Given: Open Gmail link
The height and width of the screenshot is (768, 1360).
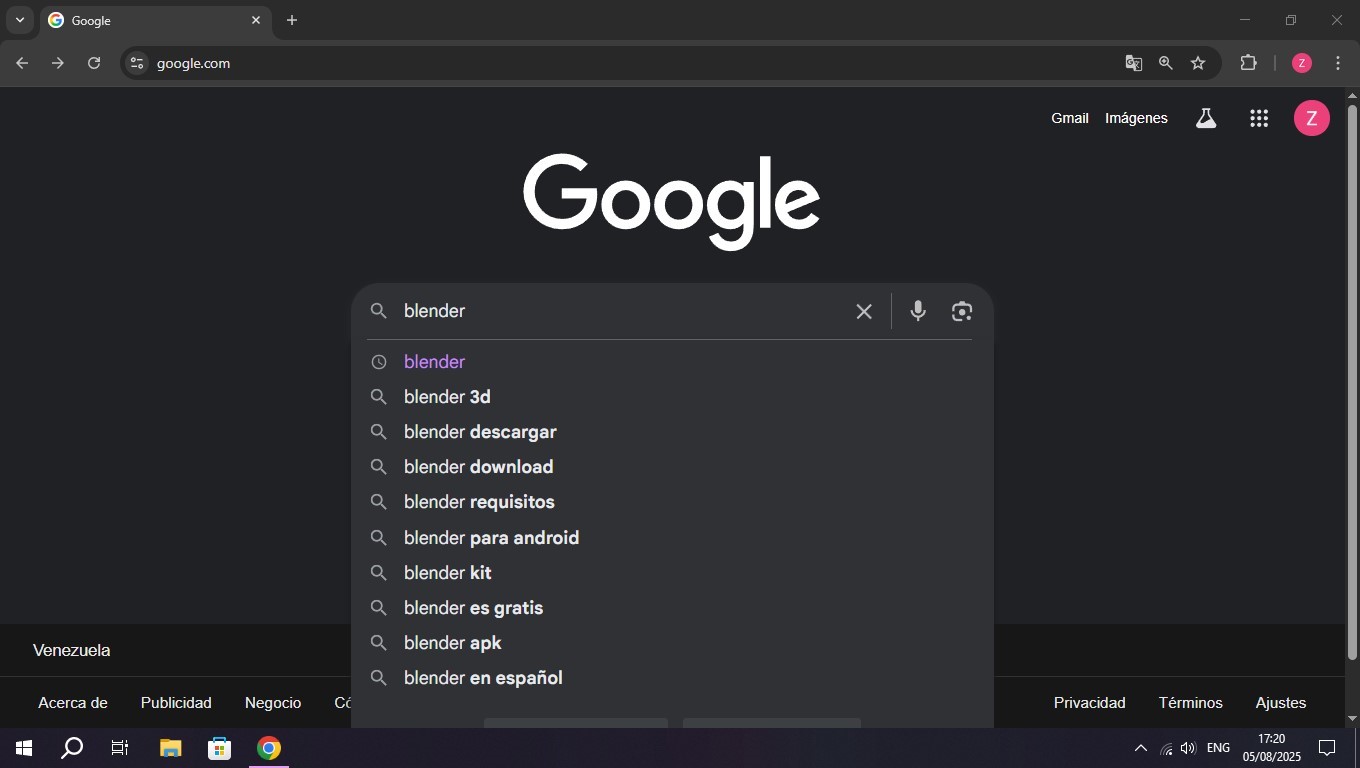Looking at the screenshot, I should [1069, 118].
